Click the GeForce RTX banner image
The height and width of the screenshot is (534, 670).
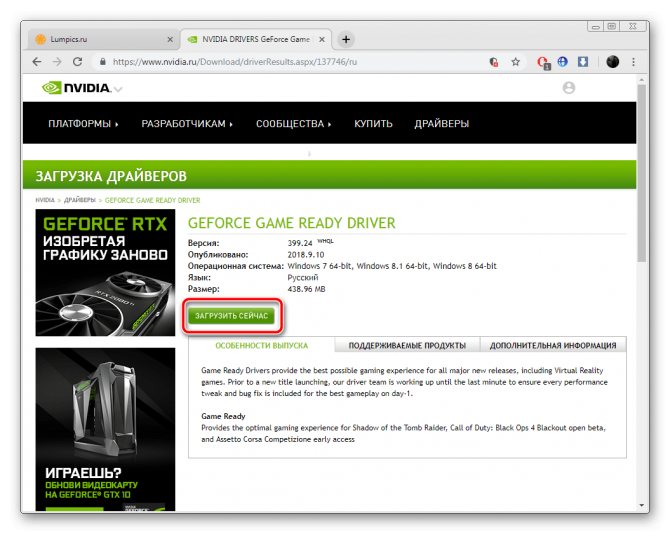tap(105, 273)
